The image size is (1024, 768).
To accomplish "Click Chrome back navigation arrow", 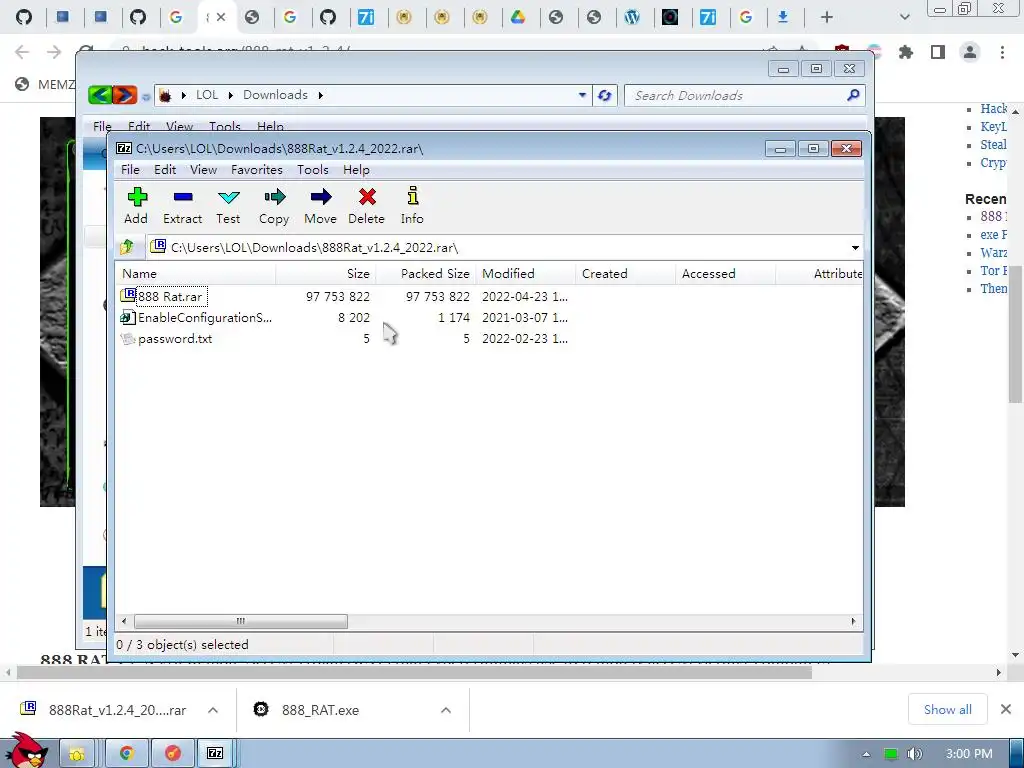I will [x=22, y=52].
